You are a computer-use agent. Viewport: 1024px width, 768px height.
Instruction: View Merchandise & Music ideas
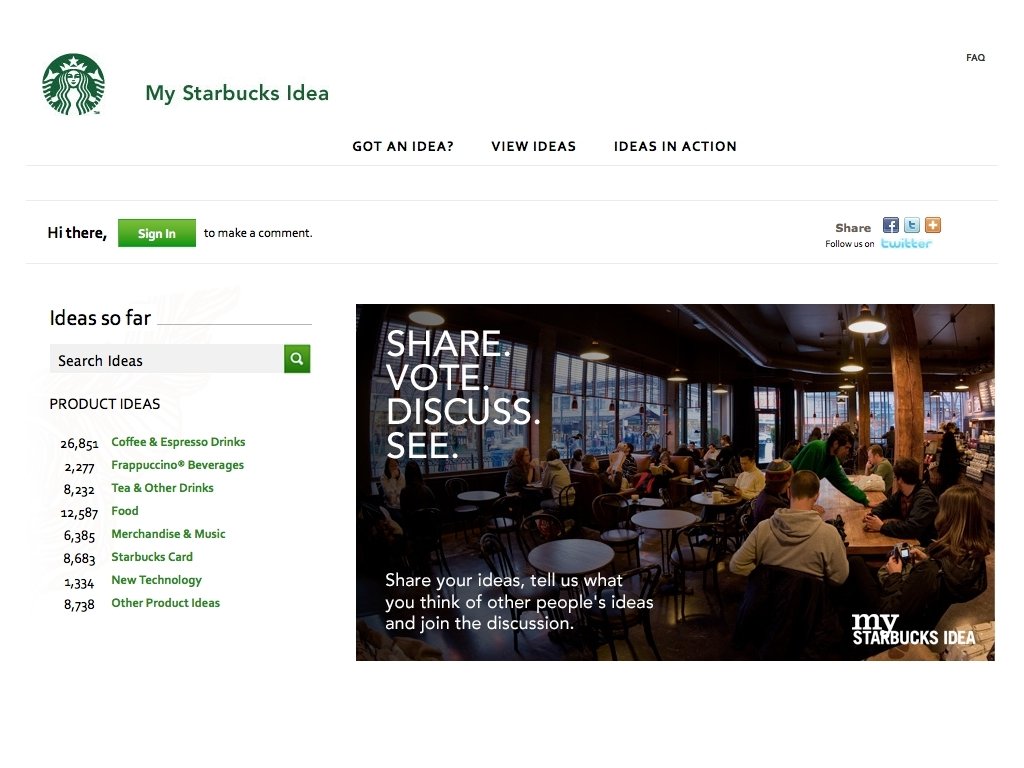point(168,534)
